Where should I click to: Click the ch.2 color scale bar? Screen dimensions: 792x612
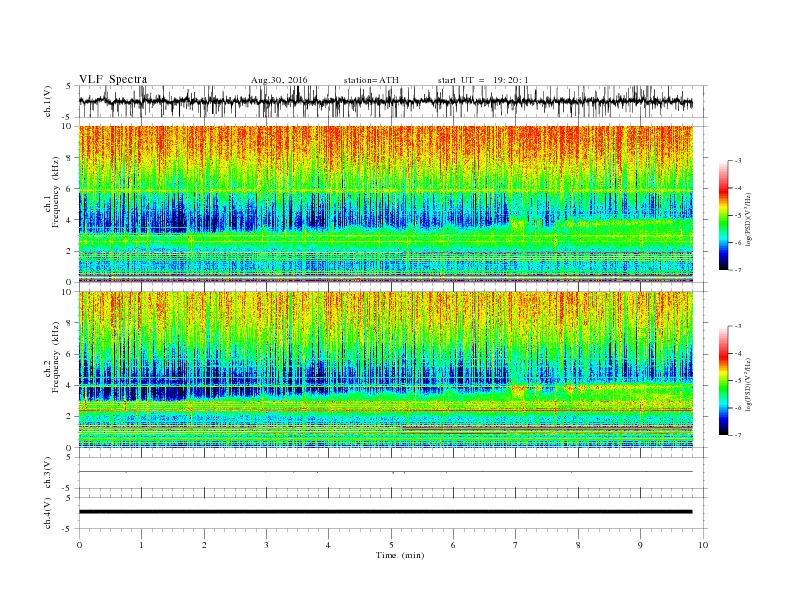(723, 380)
